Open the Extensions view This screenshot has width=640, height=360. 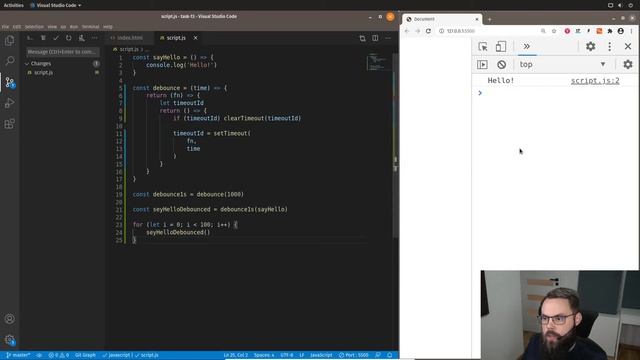9,124
